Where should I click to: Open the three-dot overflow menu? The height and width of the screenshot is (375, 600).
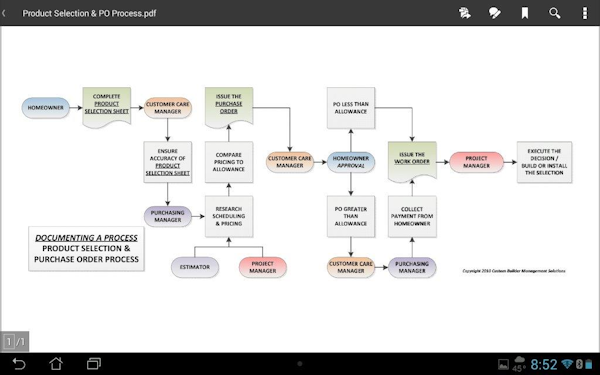(x=585, y=13)
